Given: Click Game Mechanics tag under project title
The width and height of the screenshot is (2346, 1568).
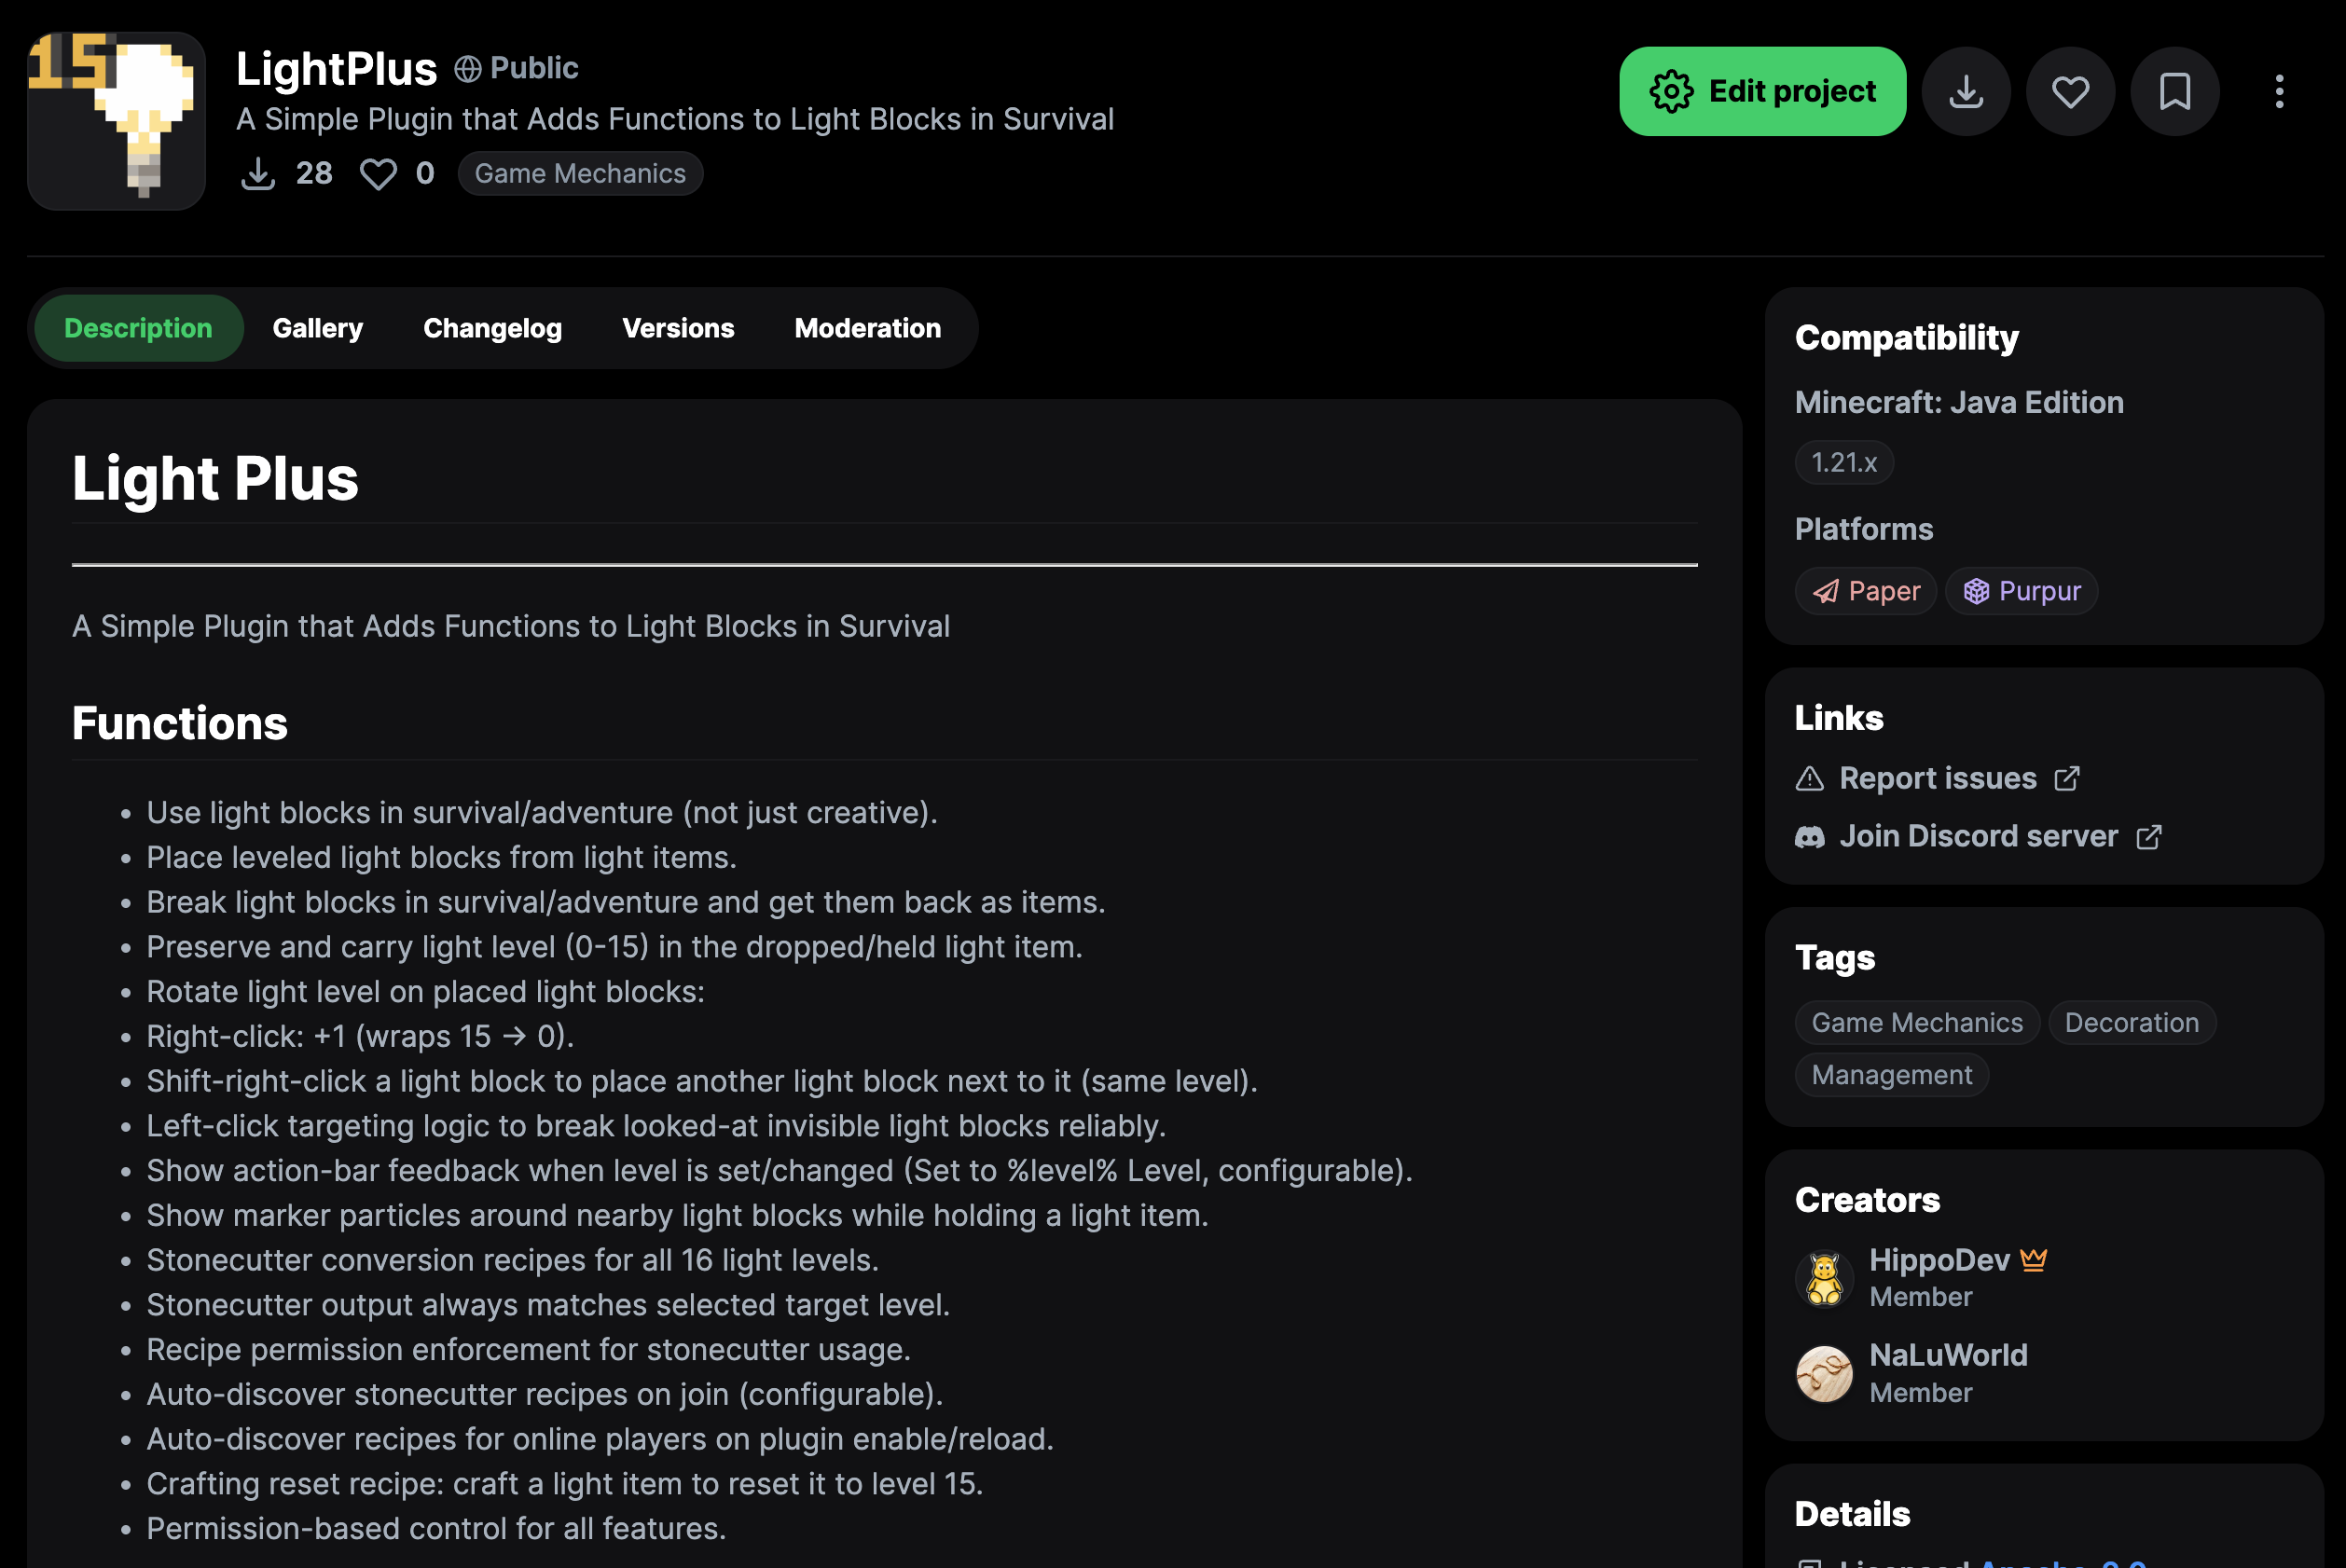Looking at the screenshot, I should tap(580, 173).
